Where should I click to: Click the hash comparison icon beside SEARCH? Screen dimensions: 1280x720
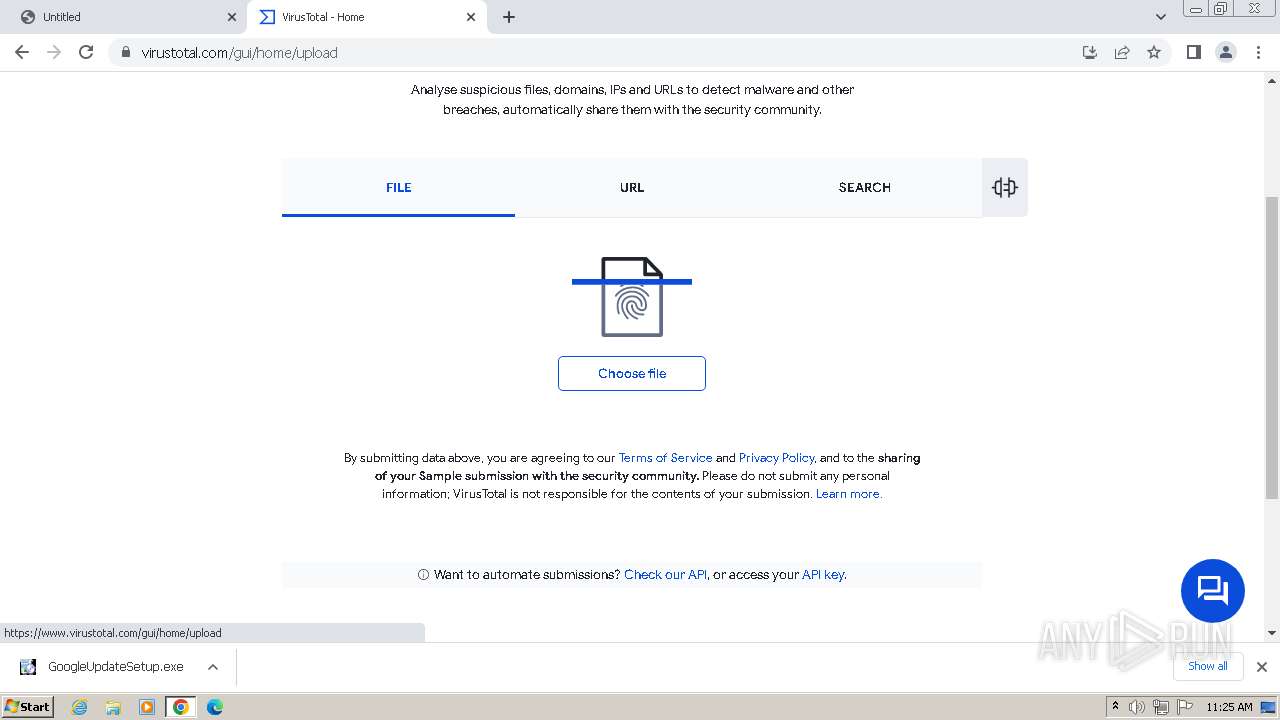coord(1005,187)
